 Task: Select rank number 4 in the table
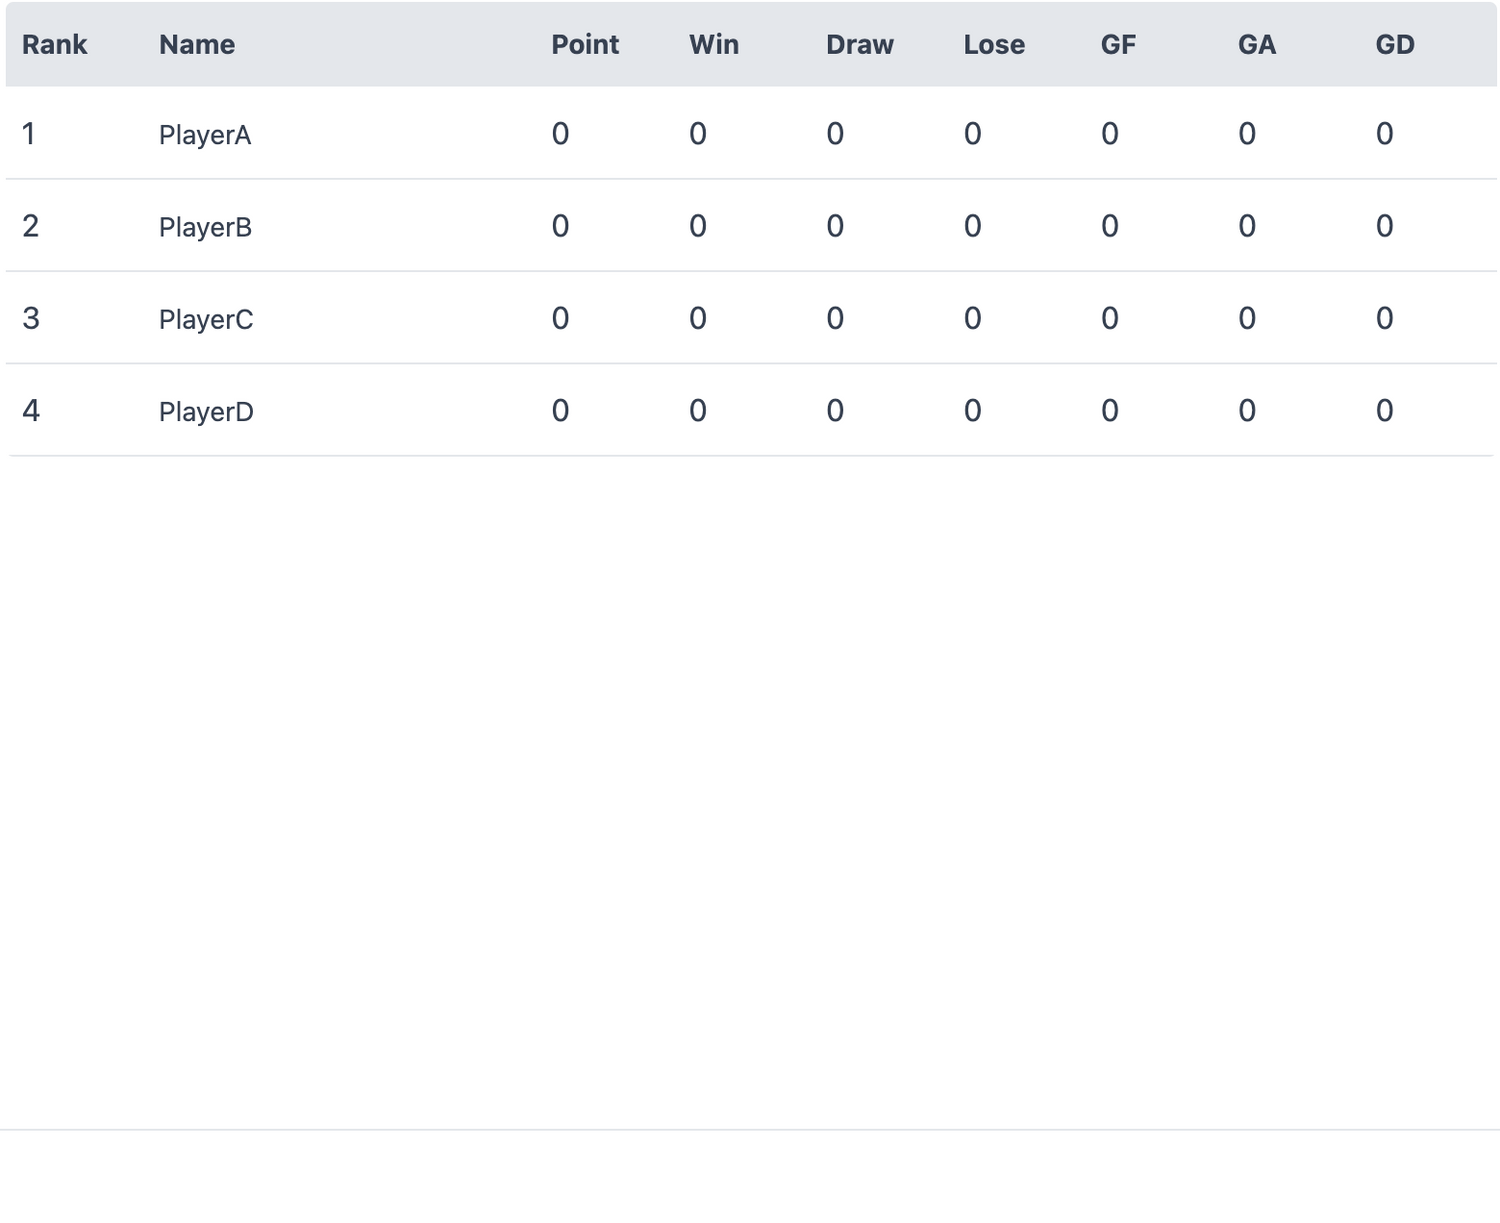click(x=31, y=411)
